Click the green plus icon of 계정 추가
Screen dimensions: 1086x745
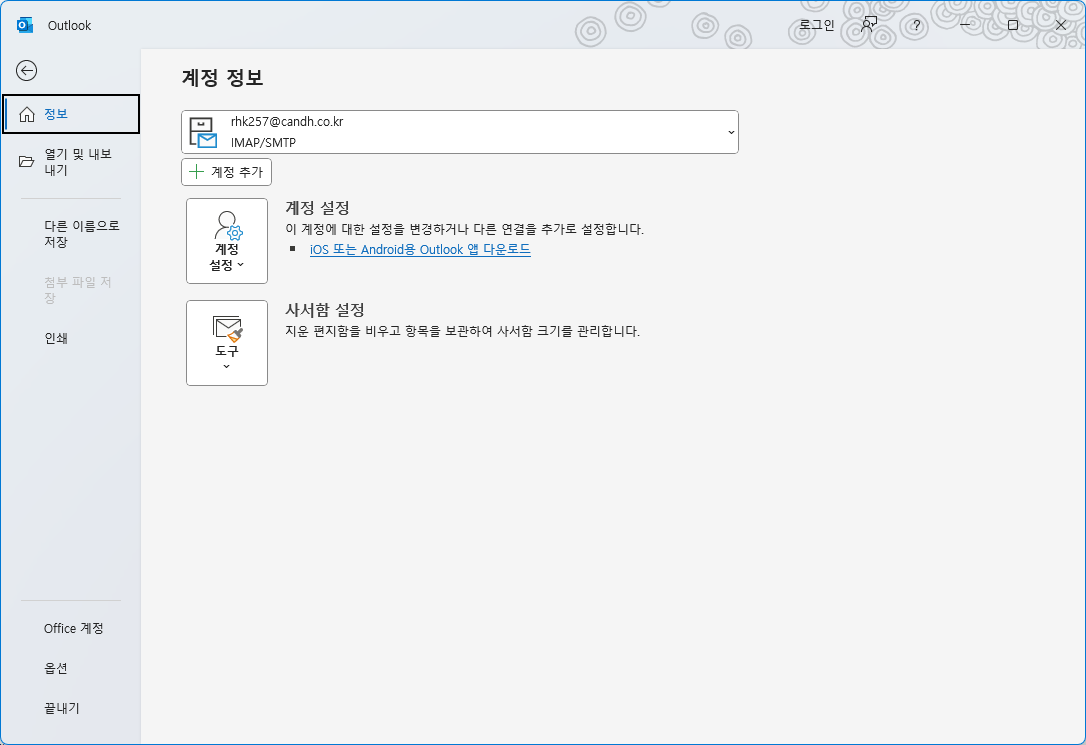[x=197, y=172]
